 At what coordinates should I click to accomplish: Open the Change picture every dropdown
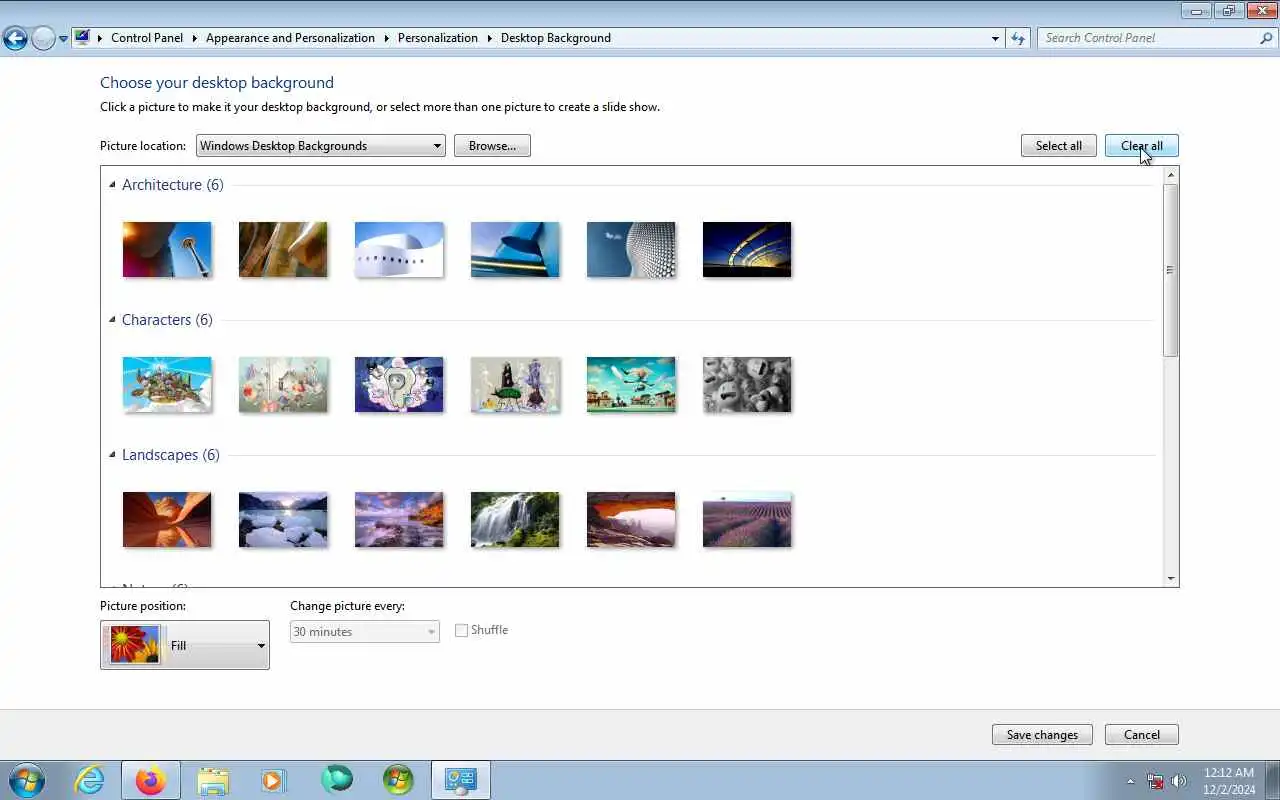click(365, 632)
